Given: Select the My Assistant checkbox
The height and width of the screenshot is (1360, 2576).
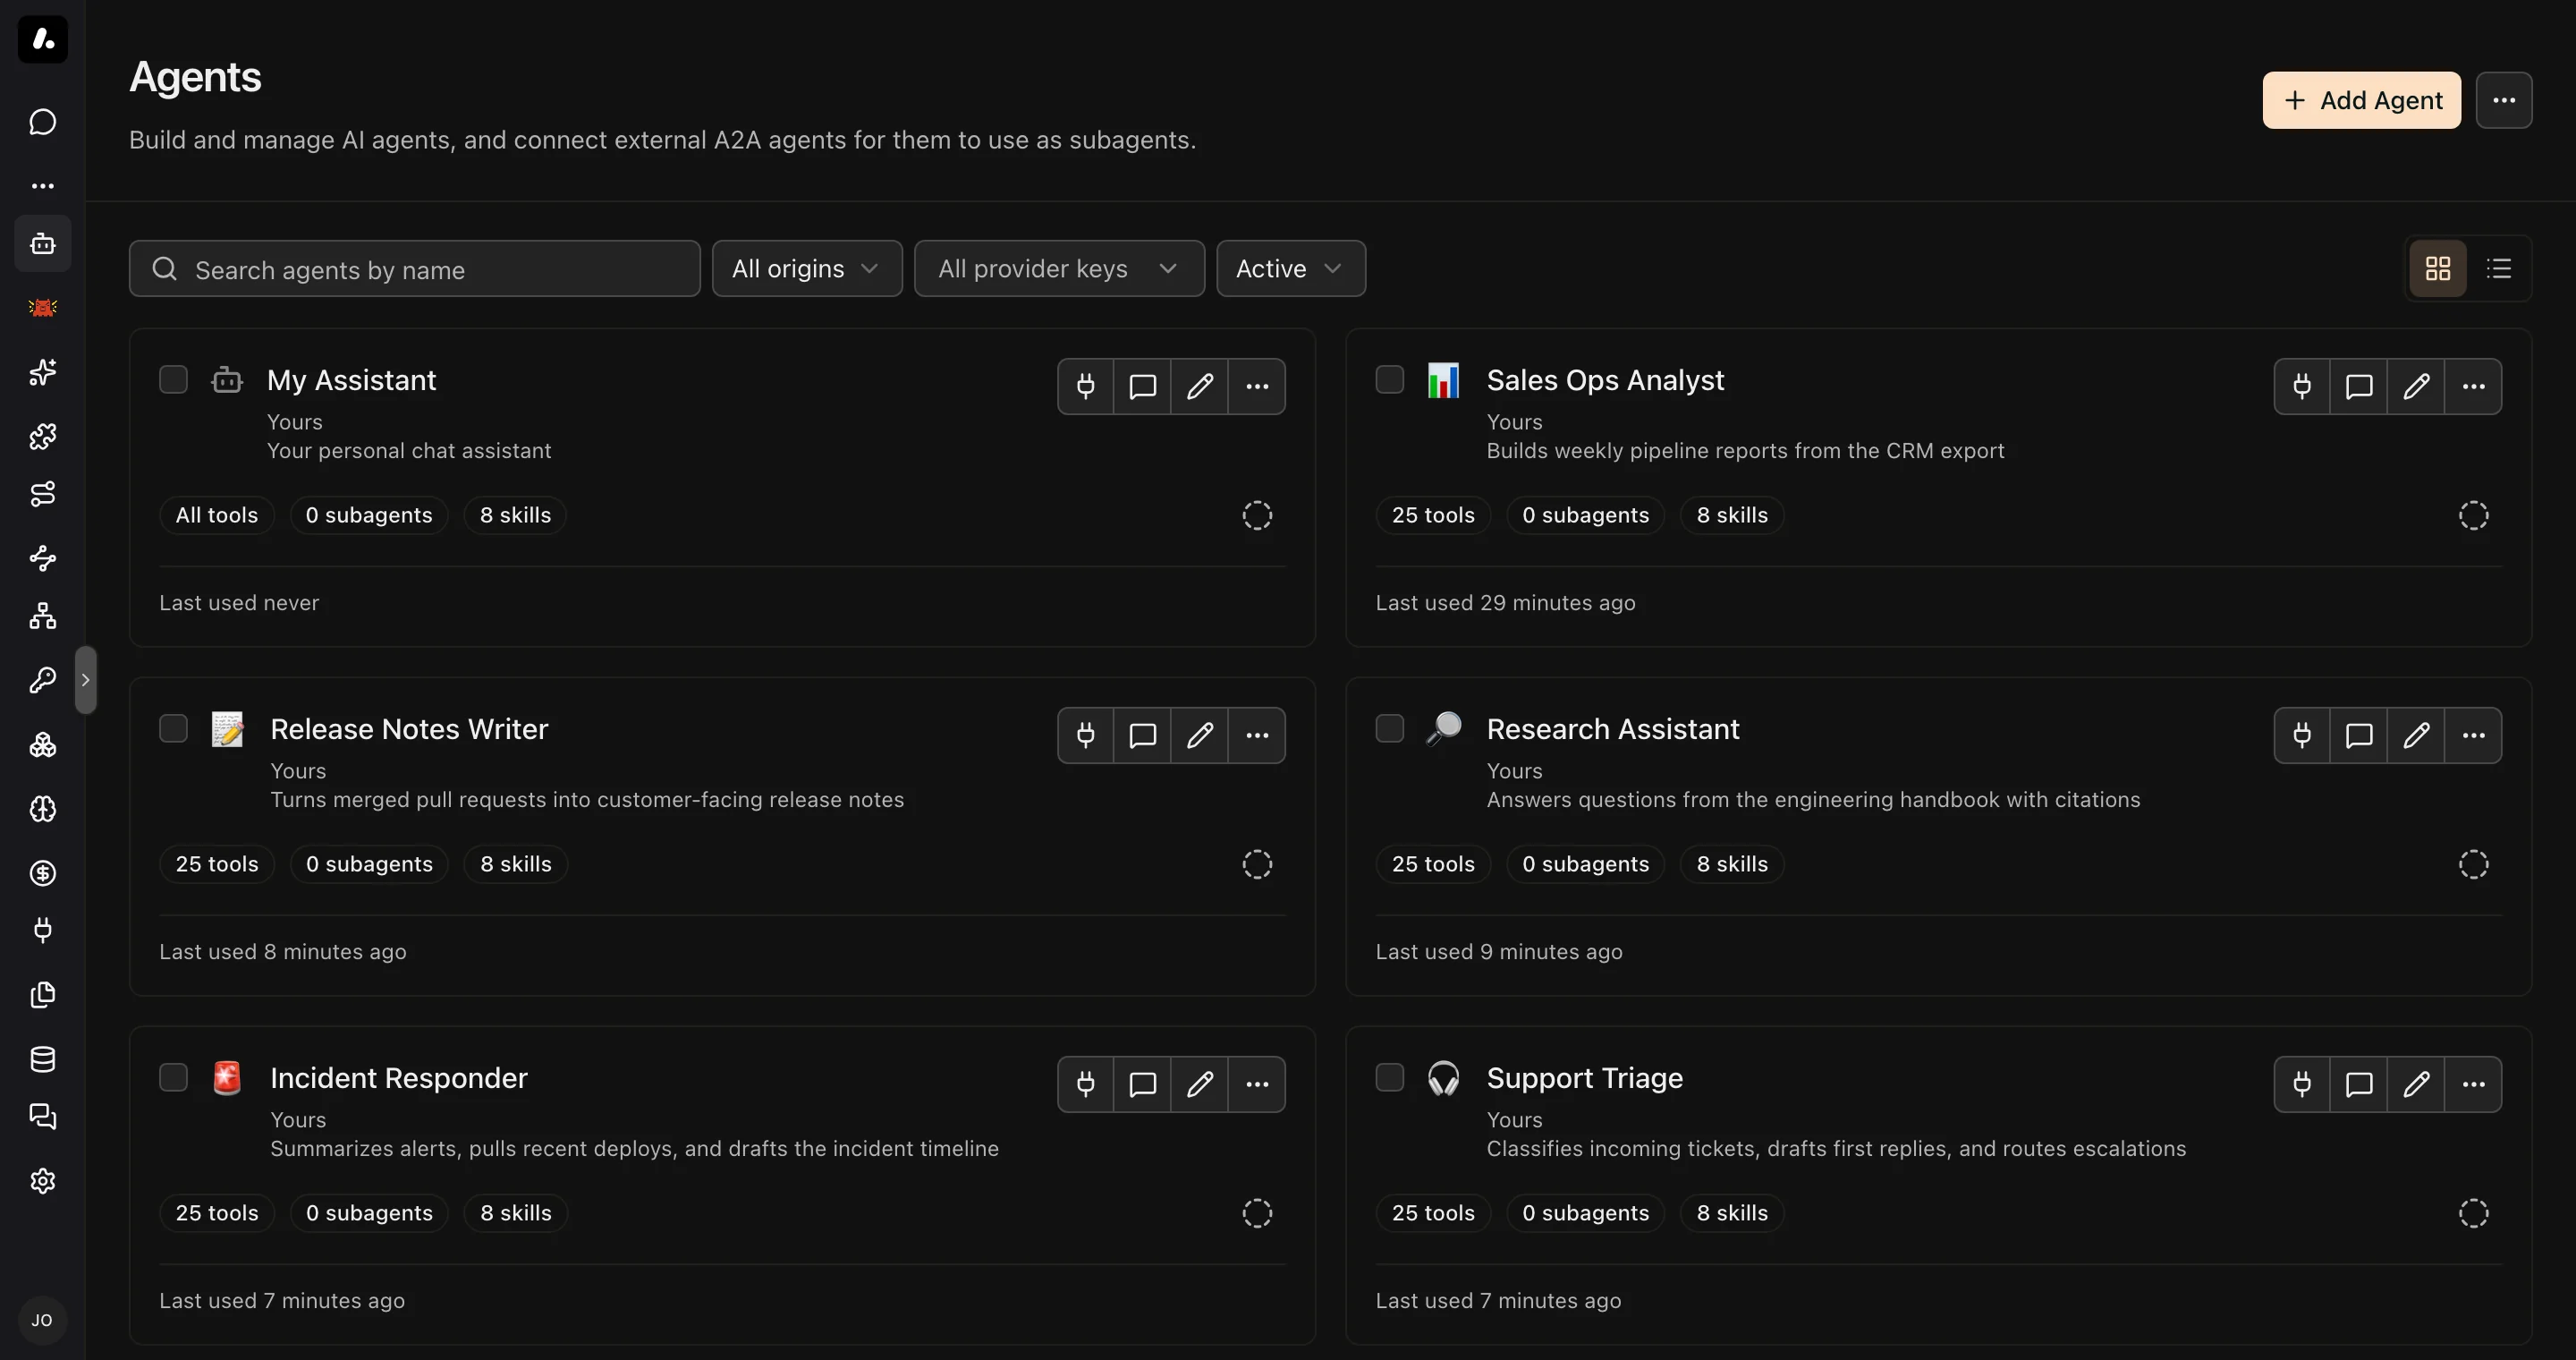Looking at the screenshot, I should [x=173, y=380].
